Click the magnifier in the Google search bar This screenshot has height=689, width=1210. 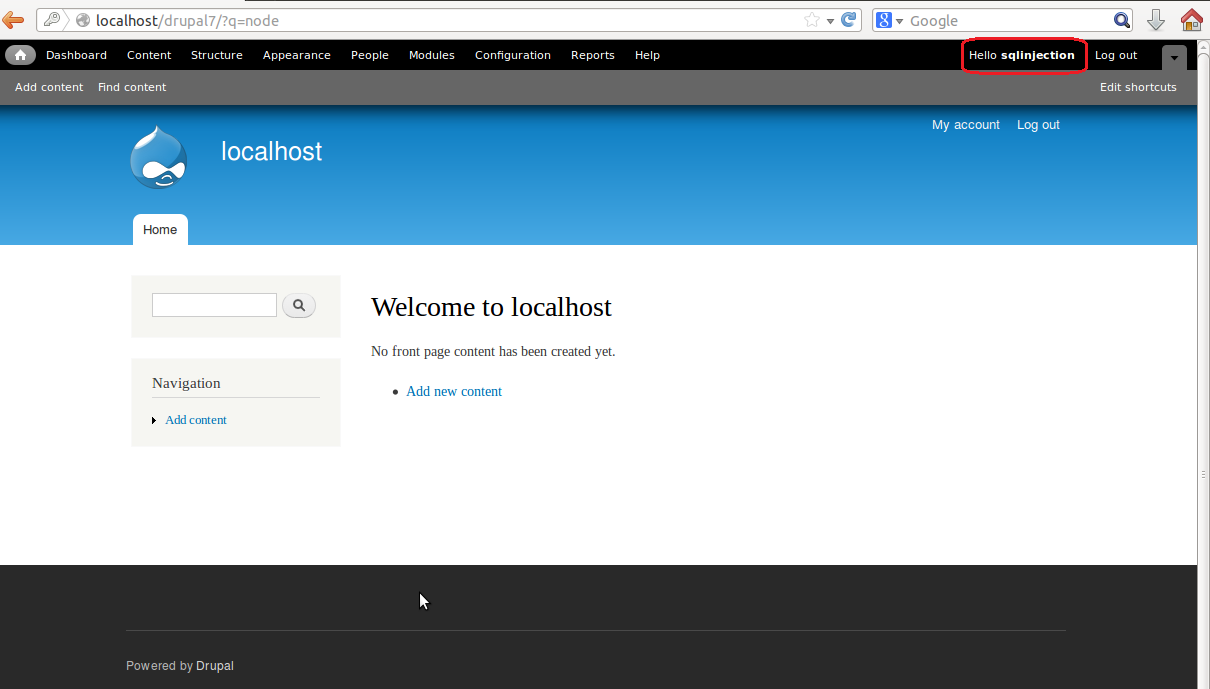[x=1121, y=20]
